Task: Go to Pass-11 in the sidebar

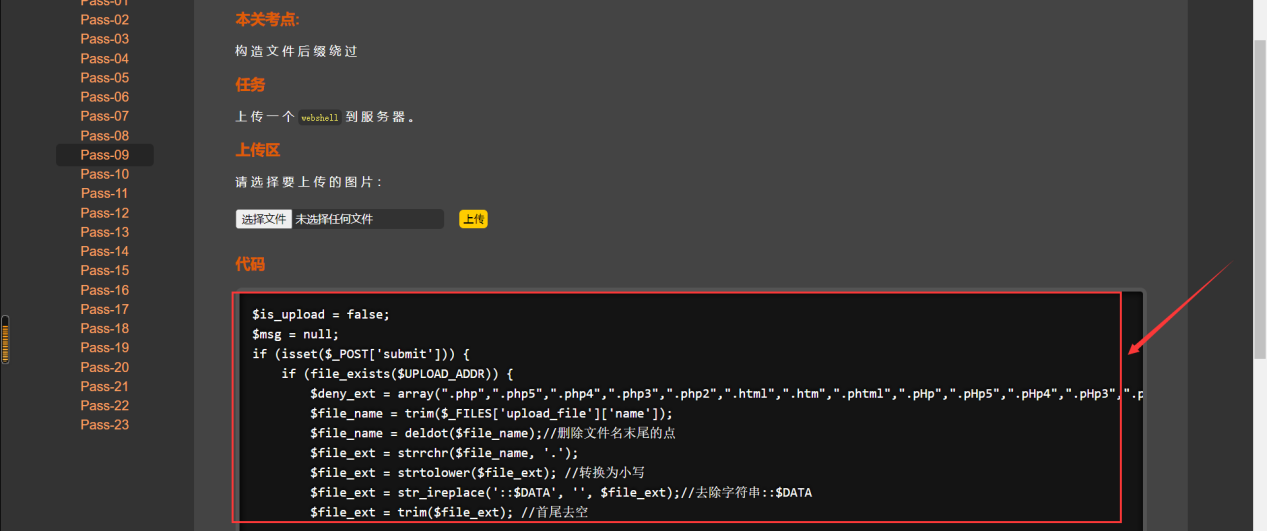Action: pos(105,193)
